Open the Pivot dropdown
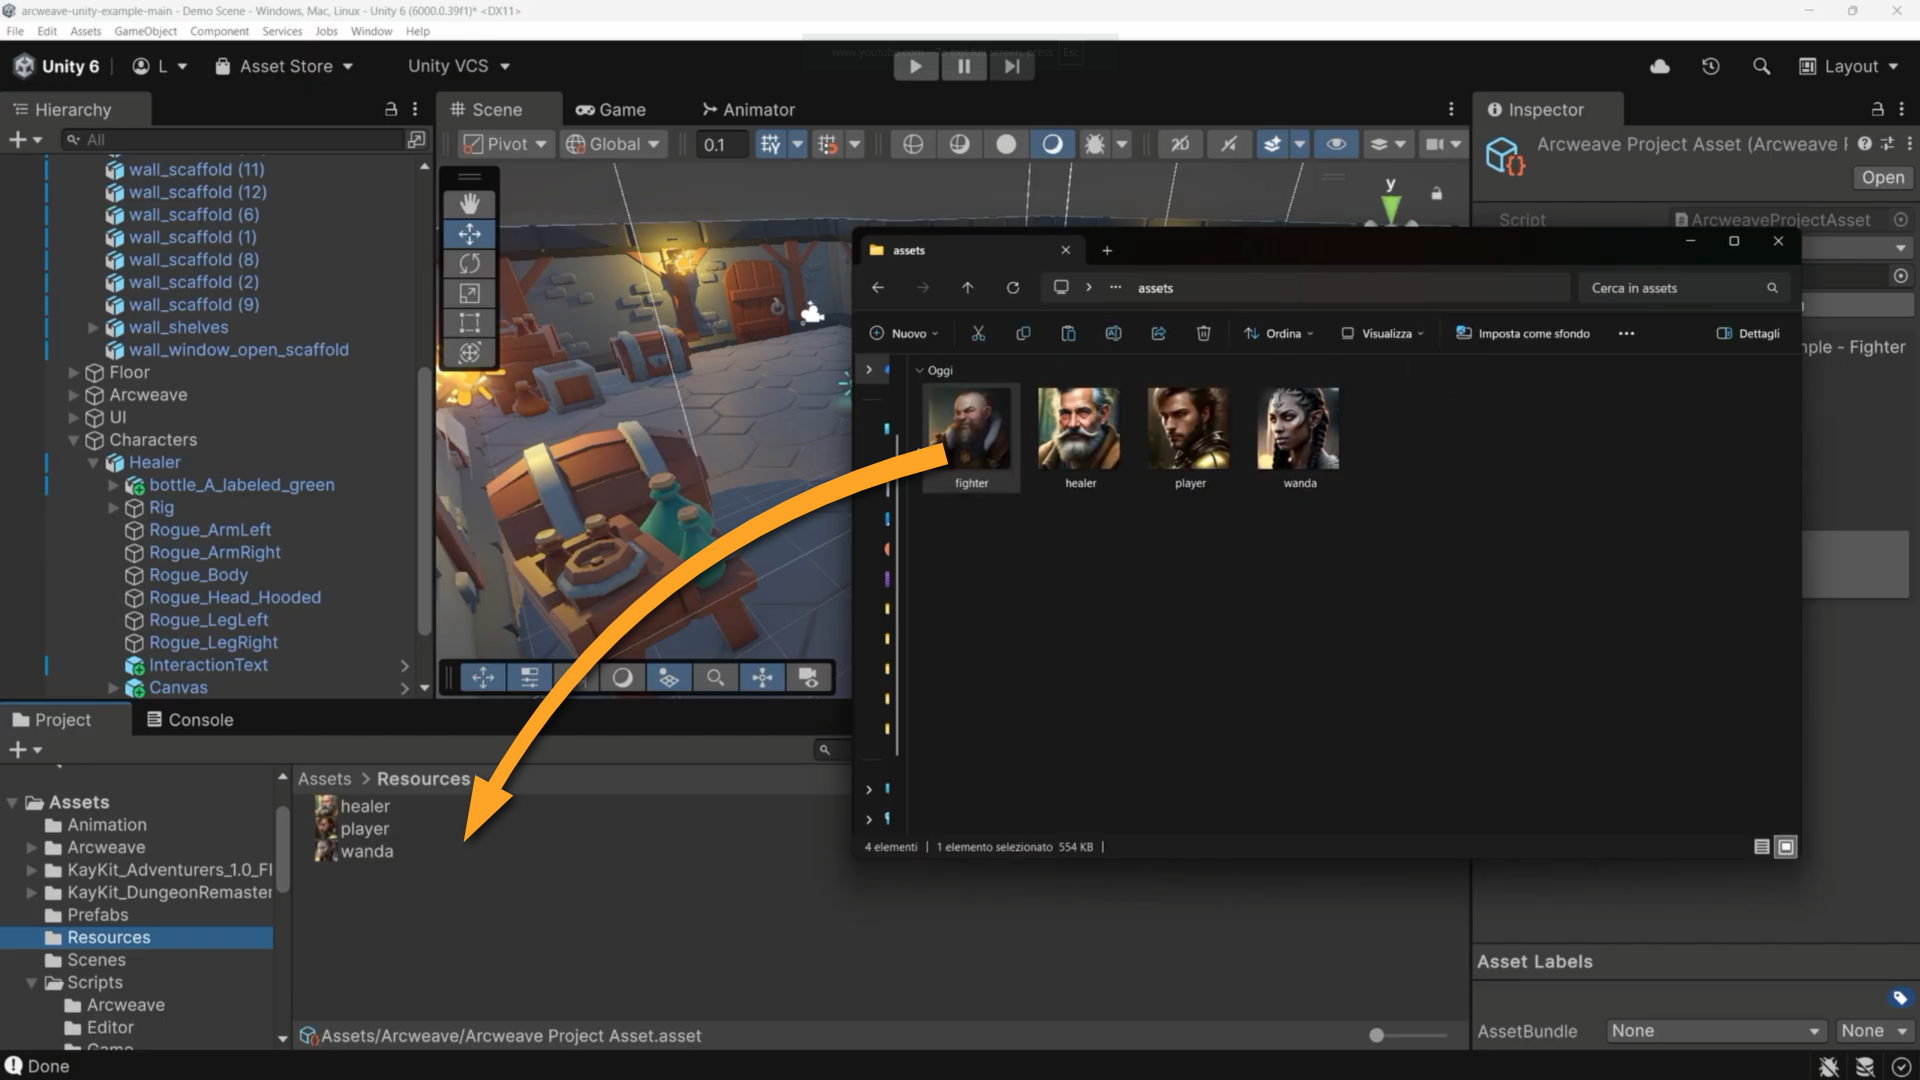Viewport: 1920px width, 1080px height. click(x=505, y=144)
